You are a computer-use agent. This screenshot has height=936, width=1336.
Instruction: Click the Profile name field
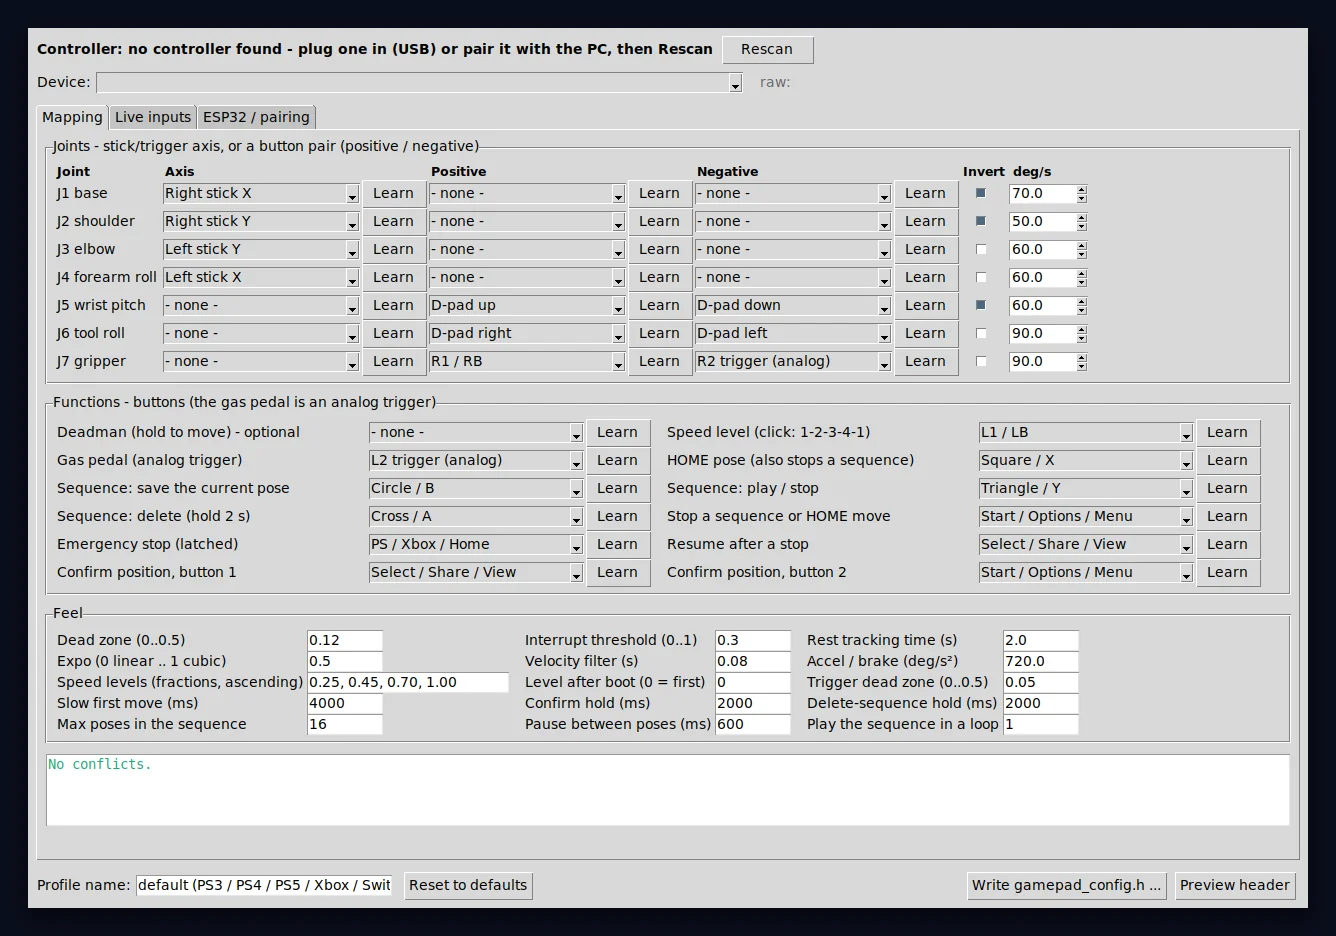[x=266, y=885]
